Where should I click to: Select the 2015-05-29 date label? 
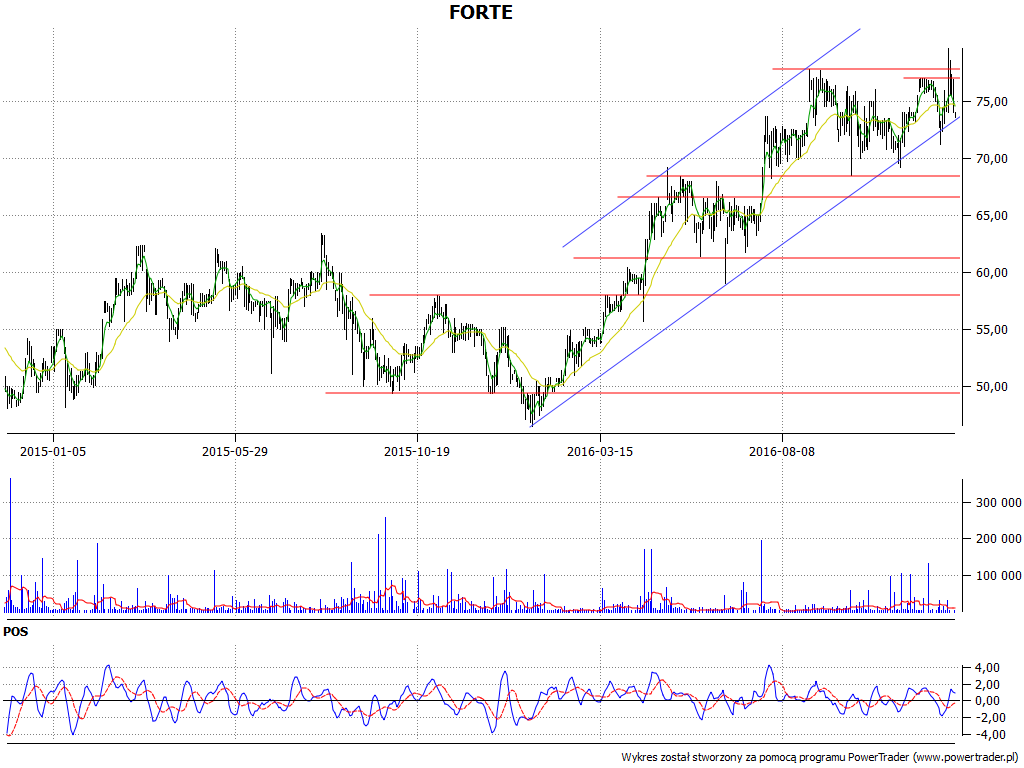[234, 451]
